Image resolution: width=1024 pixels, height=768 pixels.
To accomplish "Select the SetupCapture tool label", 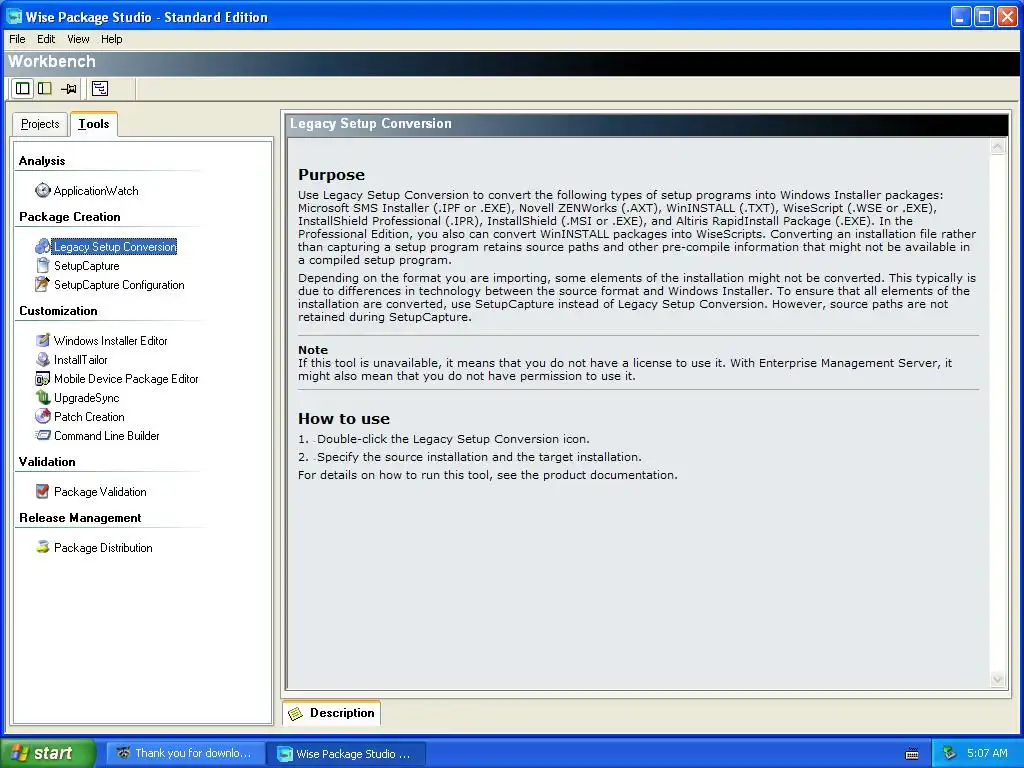I will (87, 266).
